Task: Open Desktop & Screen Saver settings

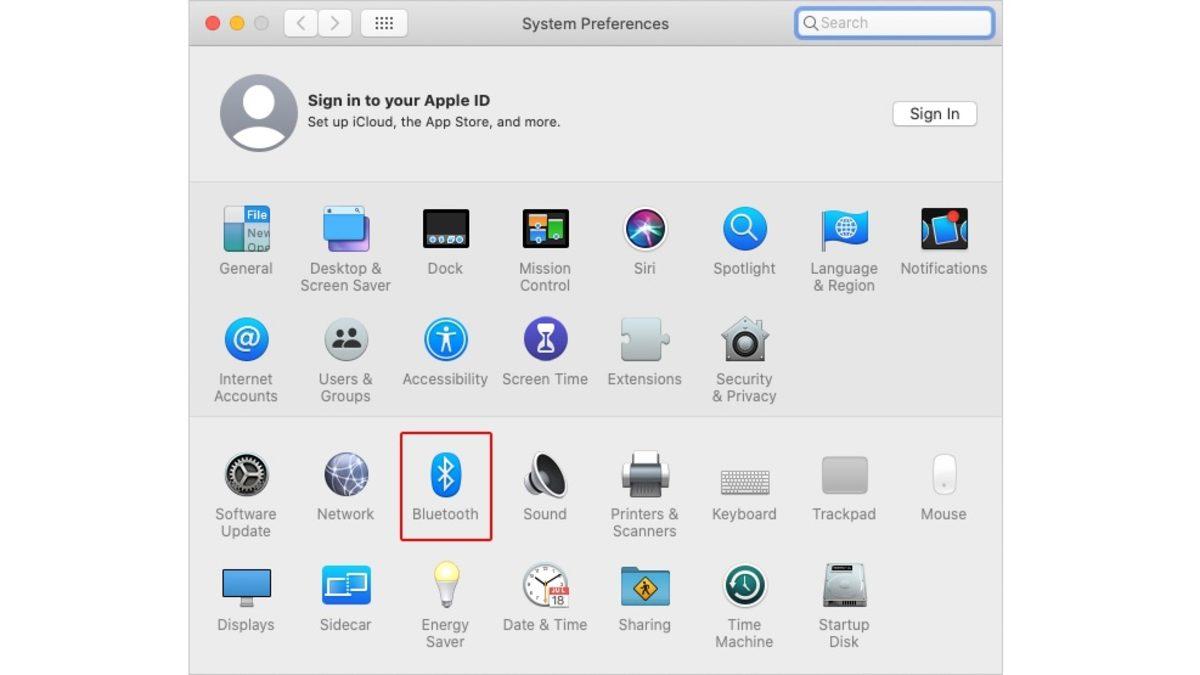Action: (345, 230)
